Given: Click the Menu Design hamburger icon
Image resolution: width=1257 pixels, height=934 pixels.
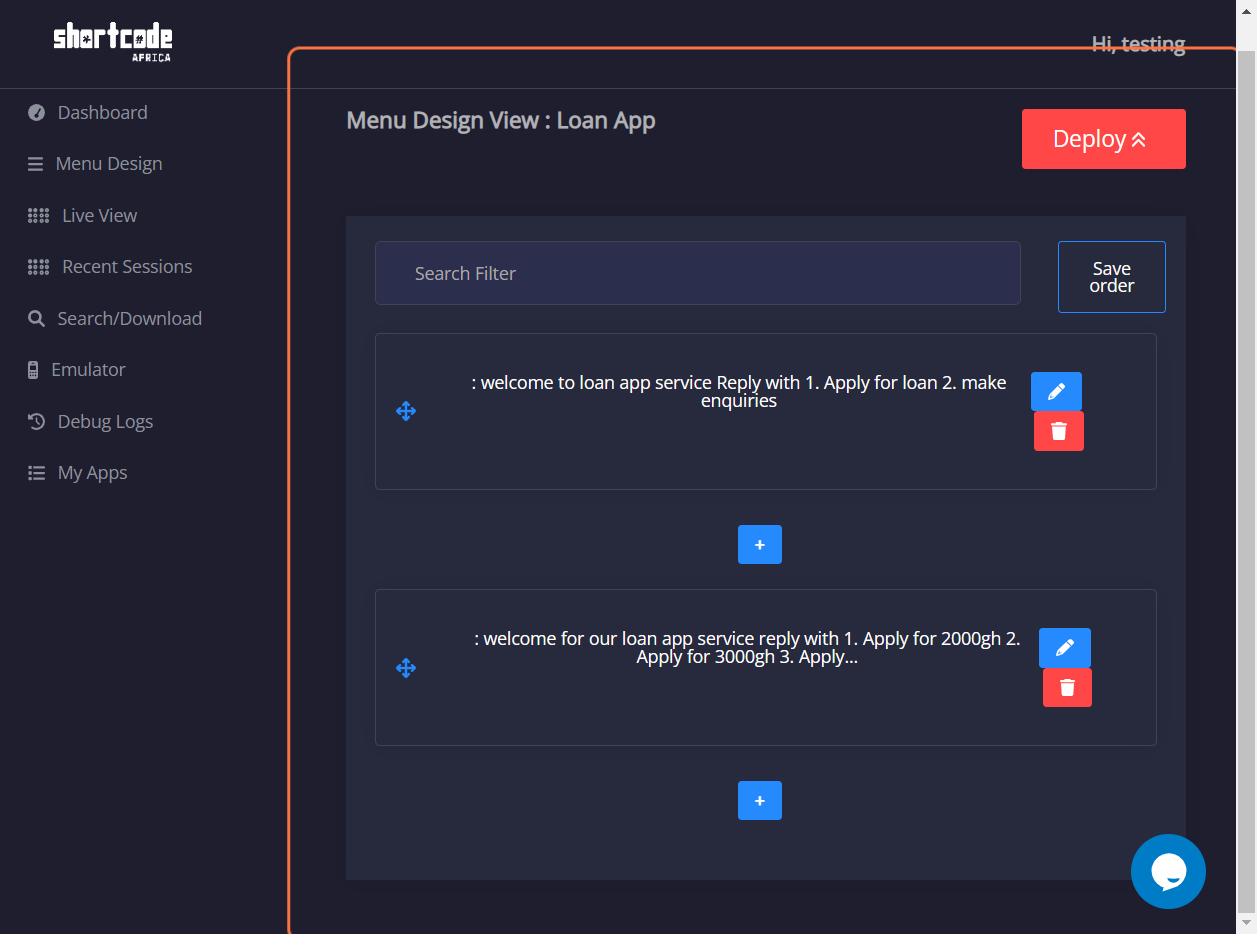Looking at the screenshot, I should (x=35, y=164).
